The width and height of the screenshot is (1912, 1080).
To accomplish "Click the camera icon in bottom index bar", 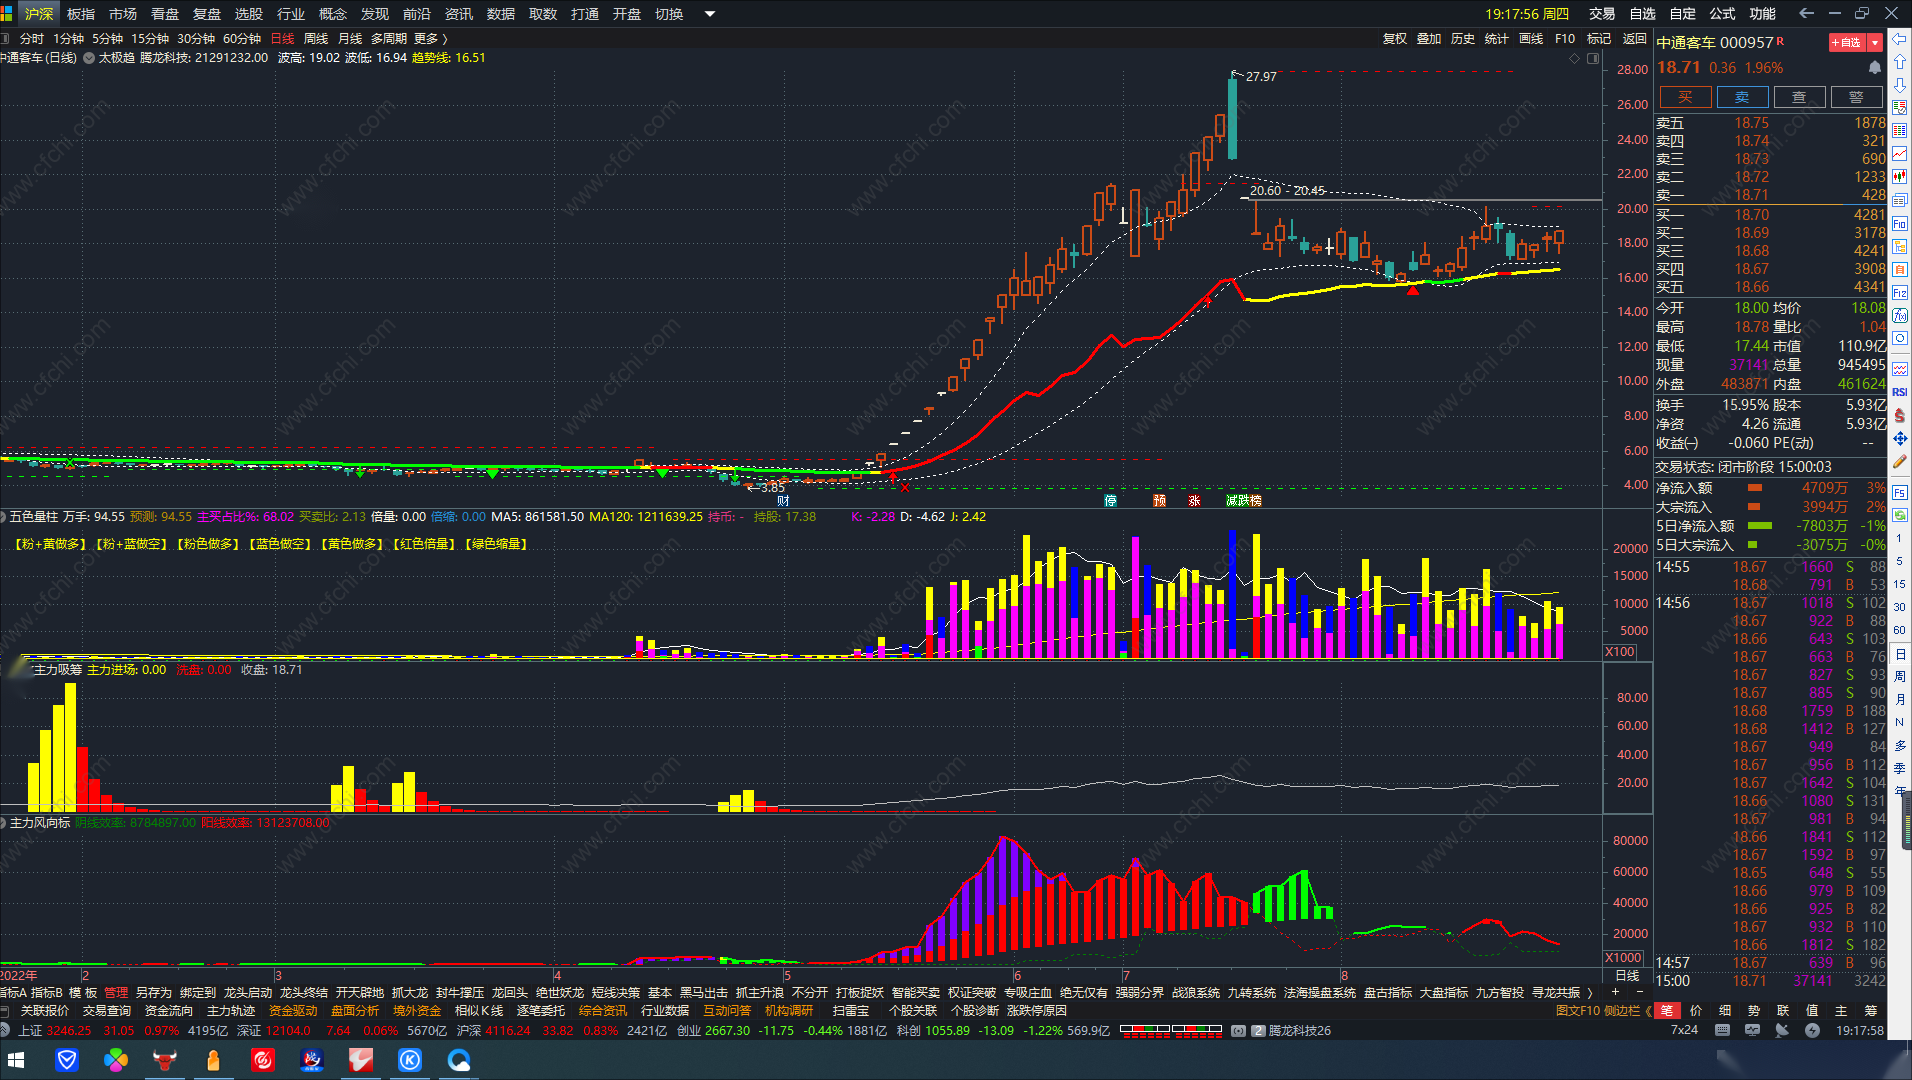I will point(1239,1030).
